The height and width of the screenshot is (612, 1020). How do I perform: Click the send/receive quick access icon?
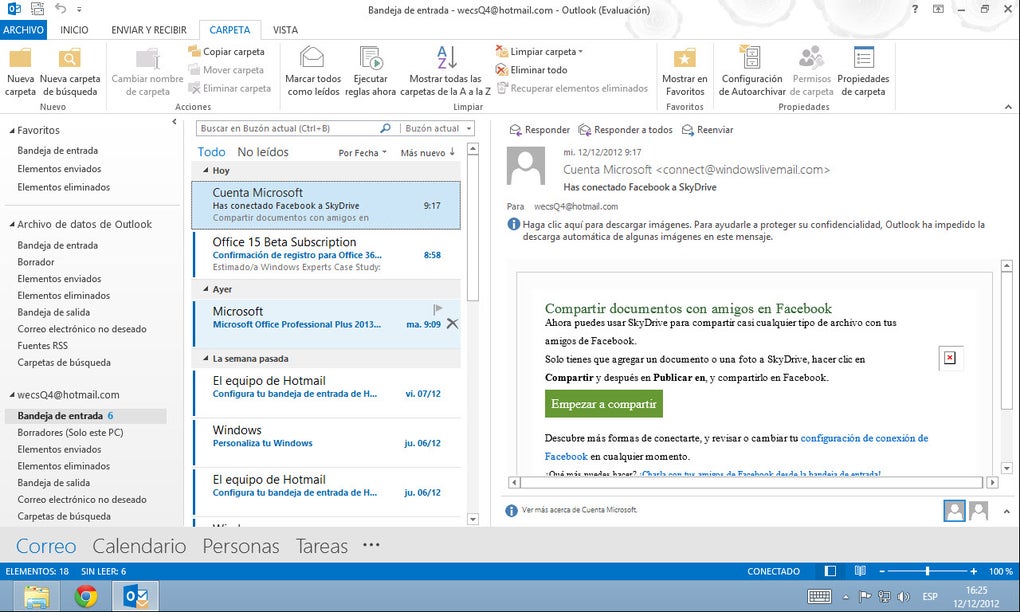[x=38, y=8]
